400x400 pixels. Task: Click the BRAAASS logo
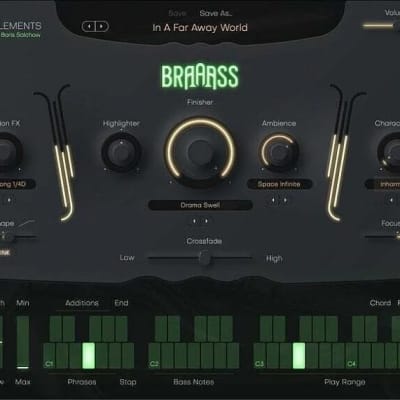coord(200,77)
